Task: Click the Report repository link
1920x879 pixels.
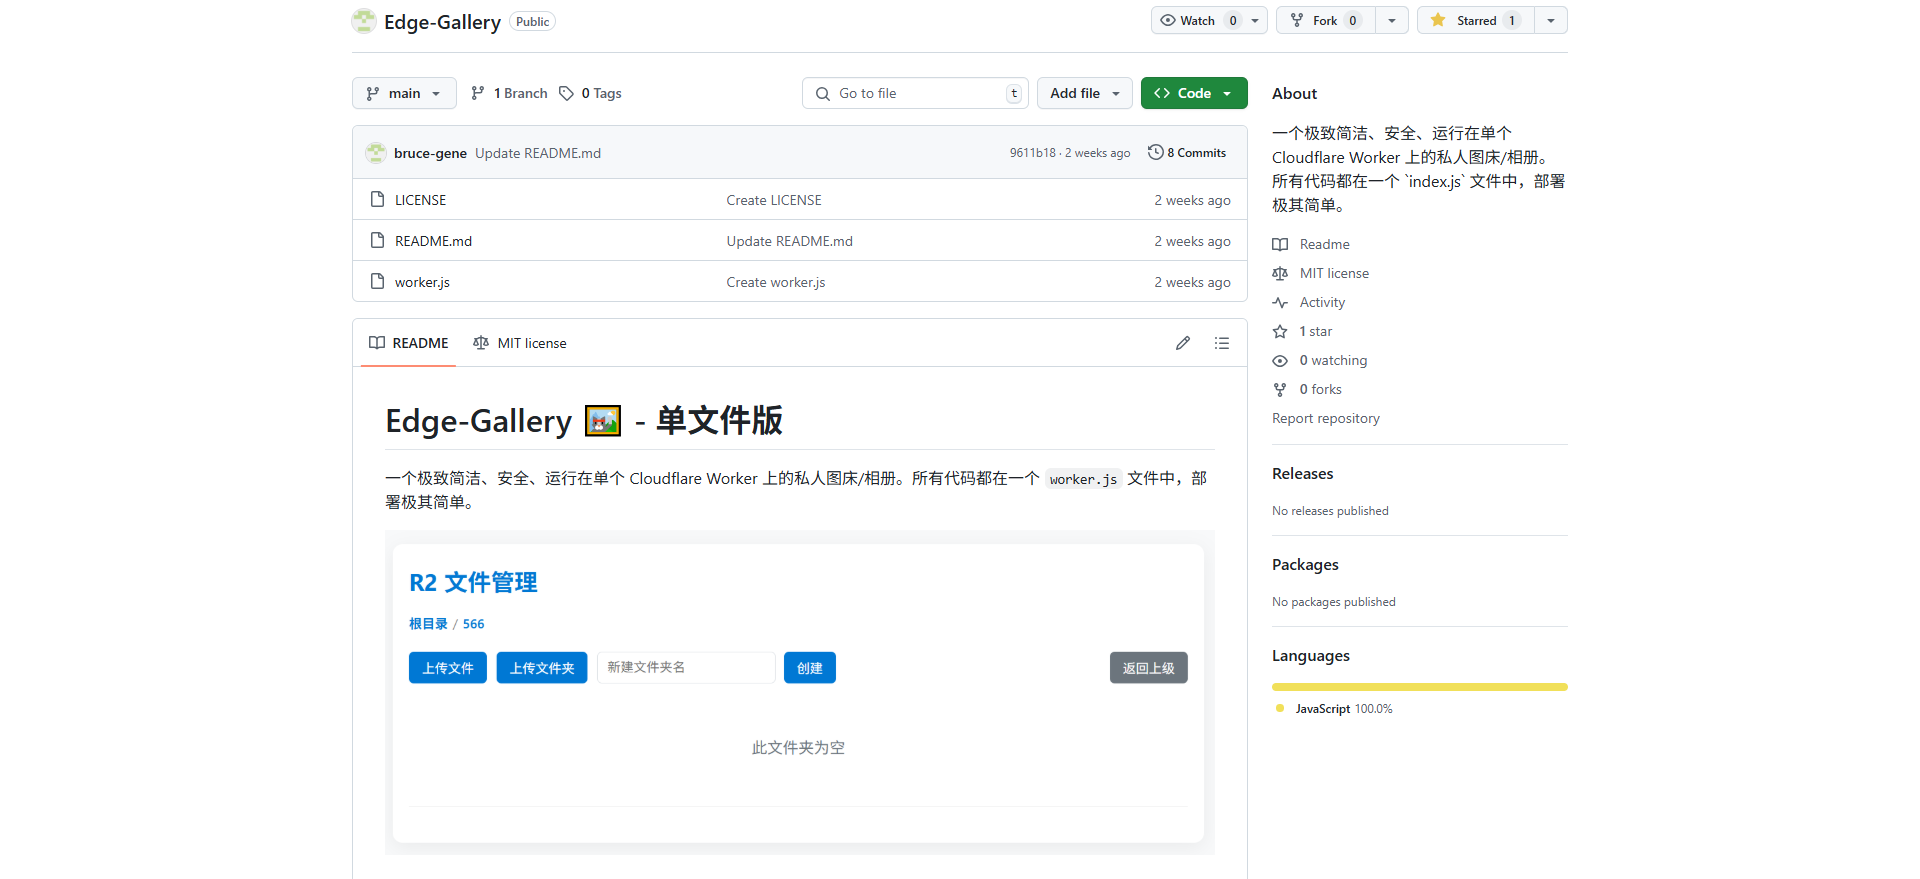Action: [x=1325, y=418]
